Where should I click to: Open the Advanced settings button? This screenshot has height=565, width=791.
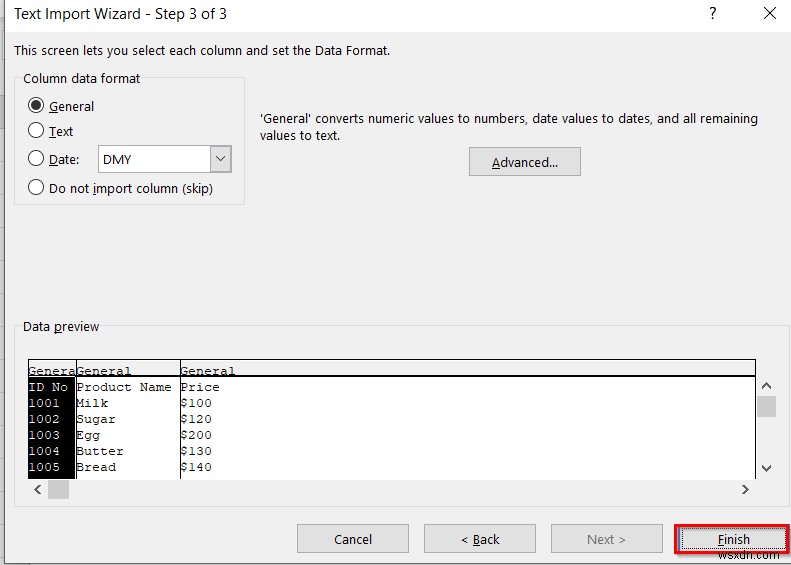point(525,162)
